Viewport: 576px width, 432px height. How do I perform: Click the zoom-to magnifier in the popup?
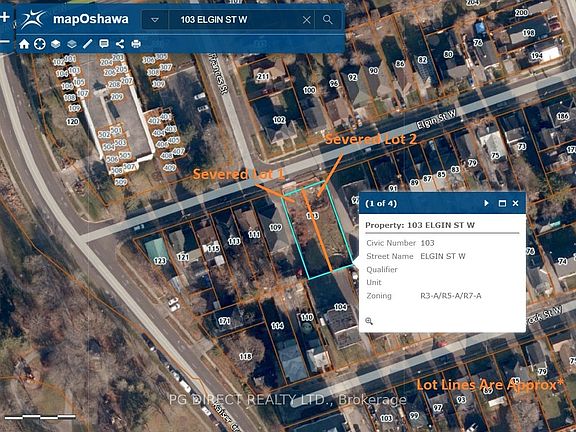click(369, 321)
